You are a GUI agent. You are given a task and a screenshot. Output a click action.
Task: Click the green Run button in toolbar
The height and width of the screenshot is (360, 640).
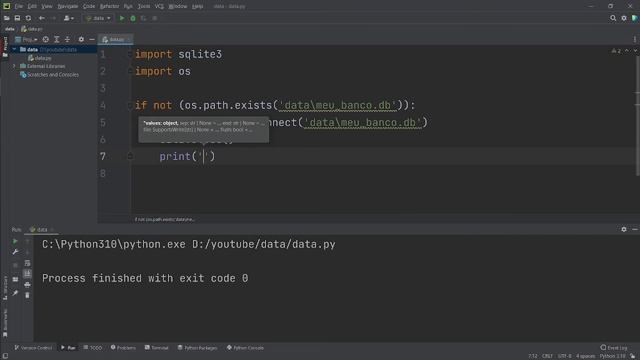point(122,18)
